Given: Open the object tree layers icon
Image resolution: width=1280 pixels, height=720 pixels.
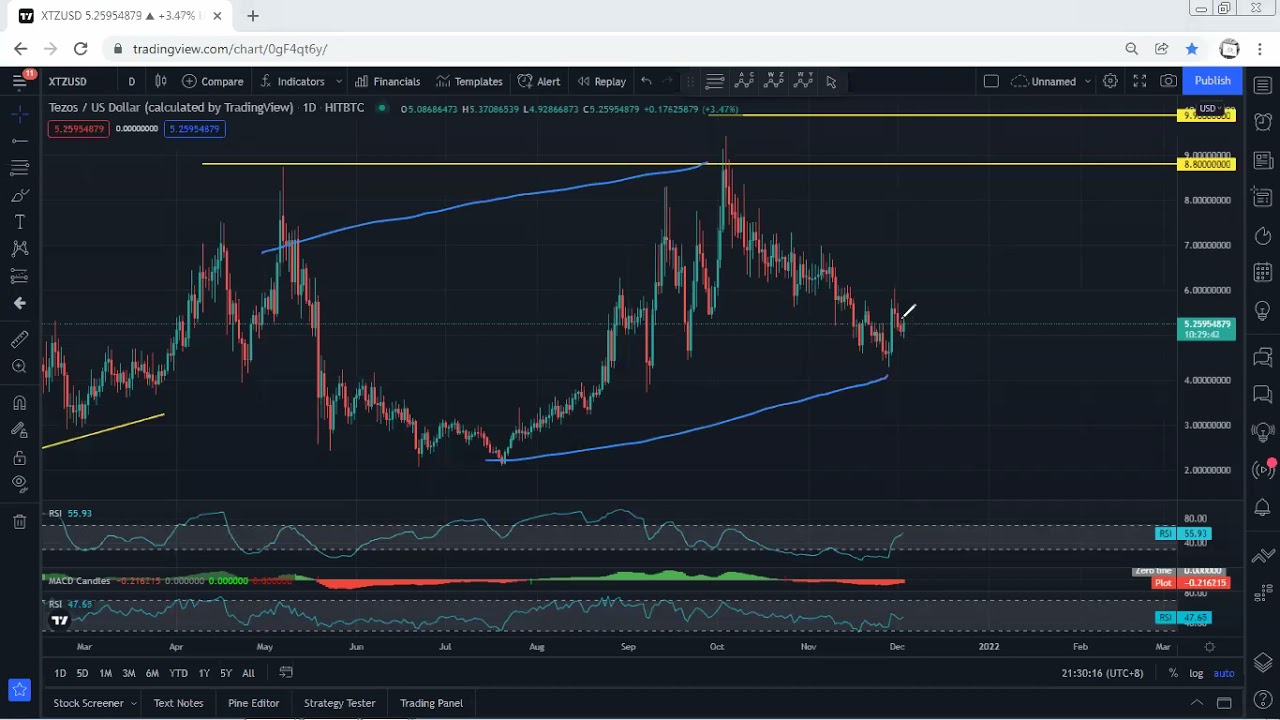Looking at the screenshot, I should 1263,662.
